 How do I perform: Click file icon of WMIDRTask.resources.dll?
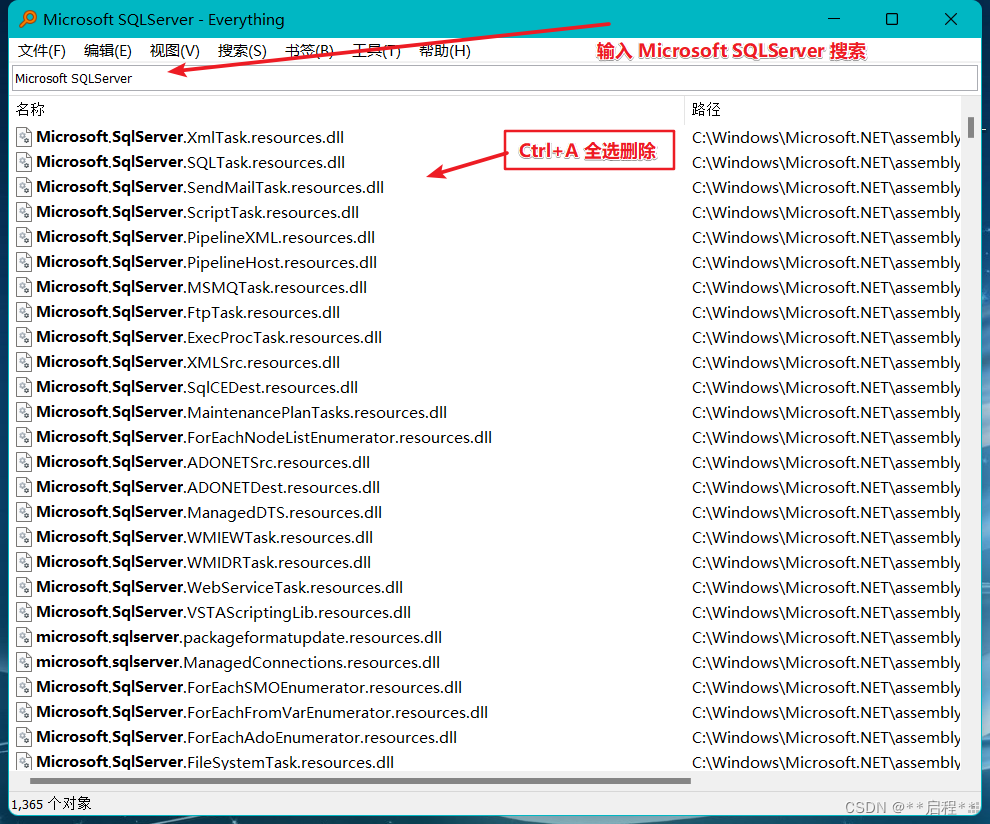click(24, 563)
